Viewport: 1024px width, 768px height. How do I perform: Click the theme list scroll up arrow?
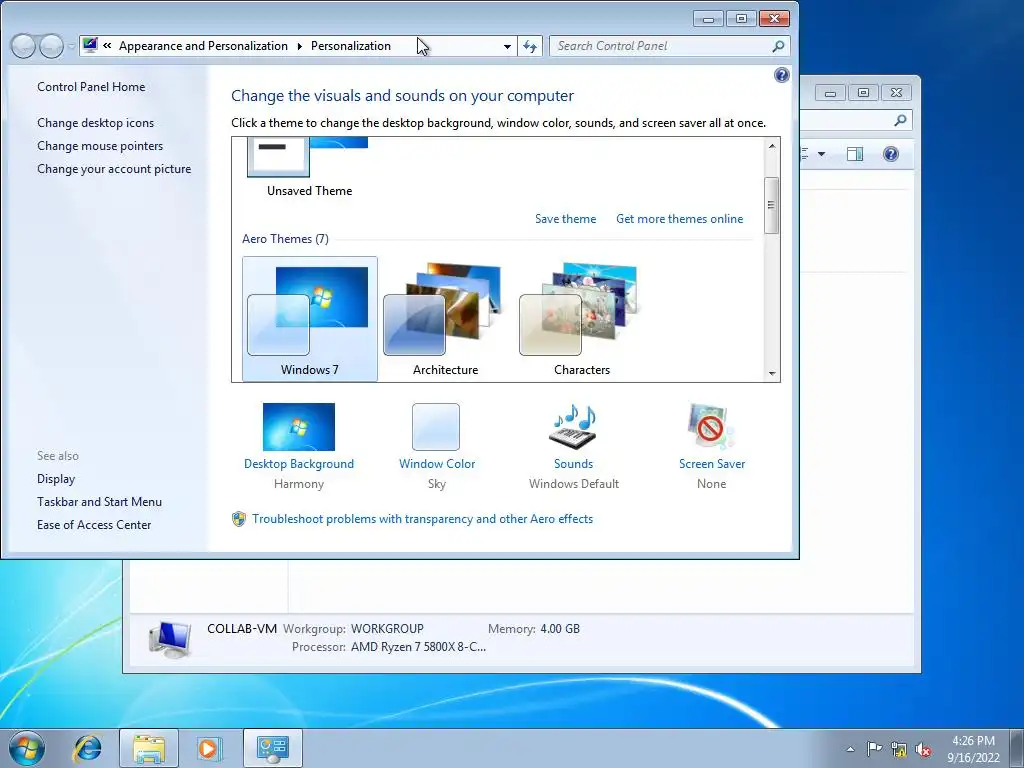point(772,146)
